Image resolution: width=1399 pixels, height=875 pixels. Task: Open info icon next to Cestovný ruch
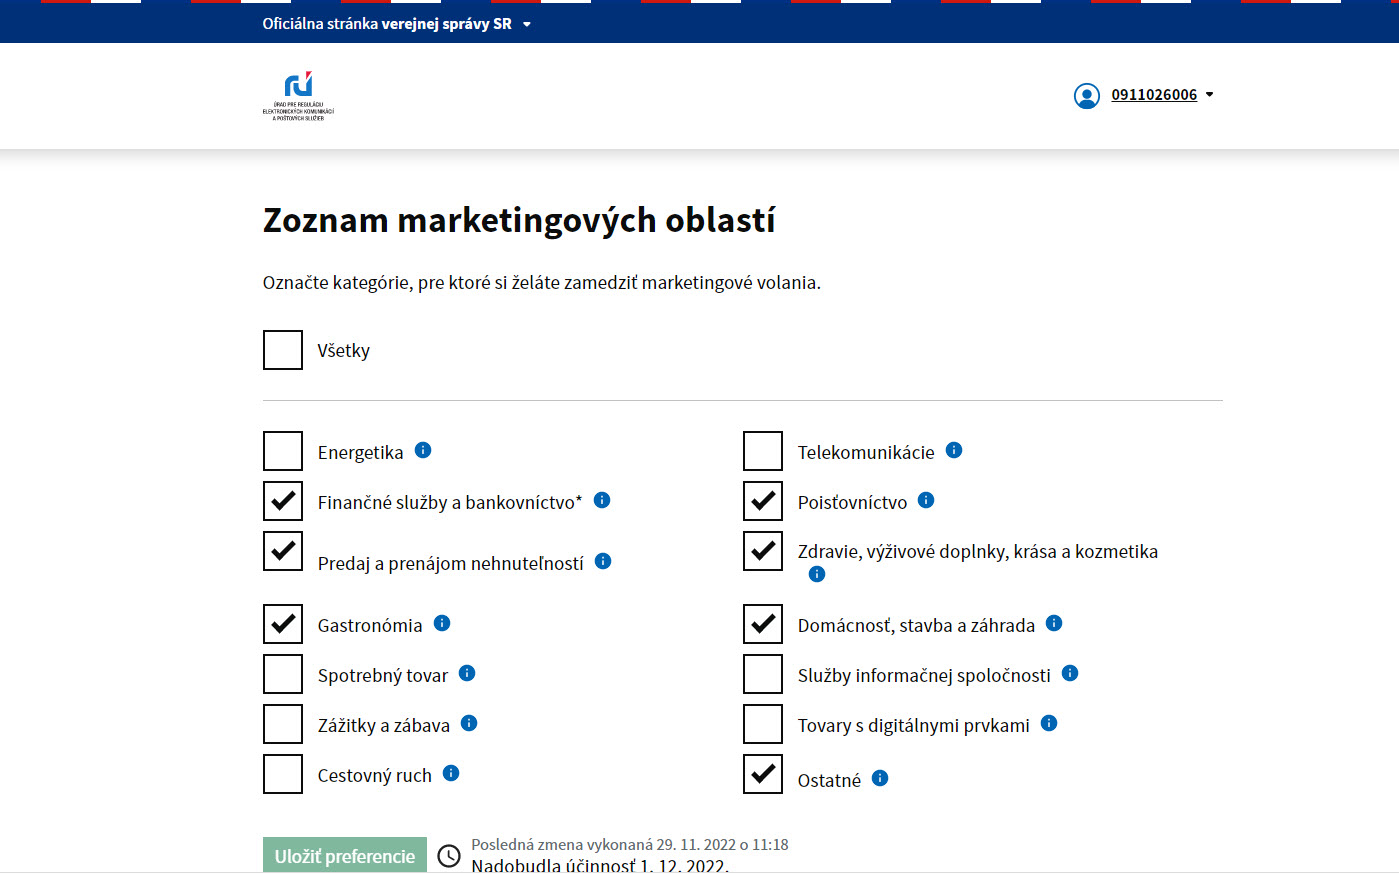tap(451, 773)
